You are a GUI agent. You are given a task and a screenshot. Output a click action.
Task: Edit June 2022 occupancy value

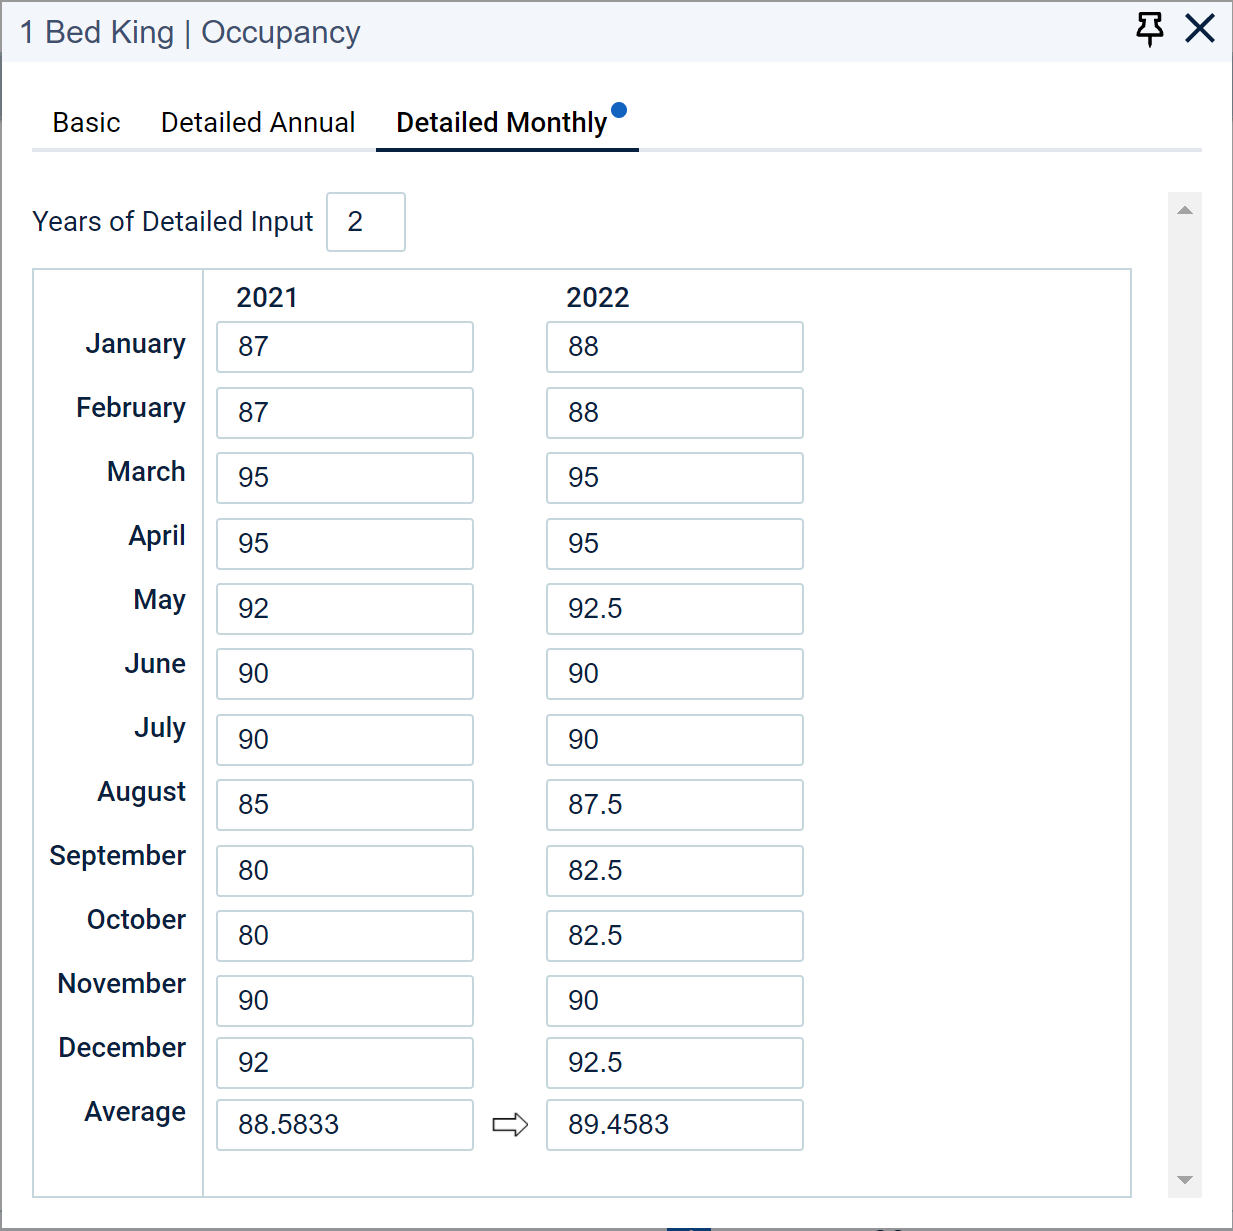[675, 674]
